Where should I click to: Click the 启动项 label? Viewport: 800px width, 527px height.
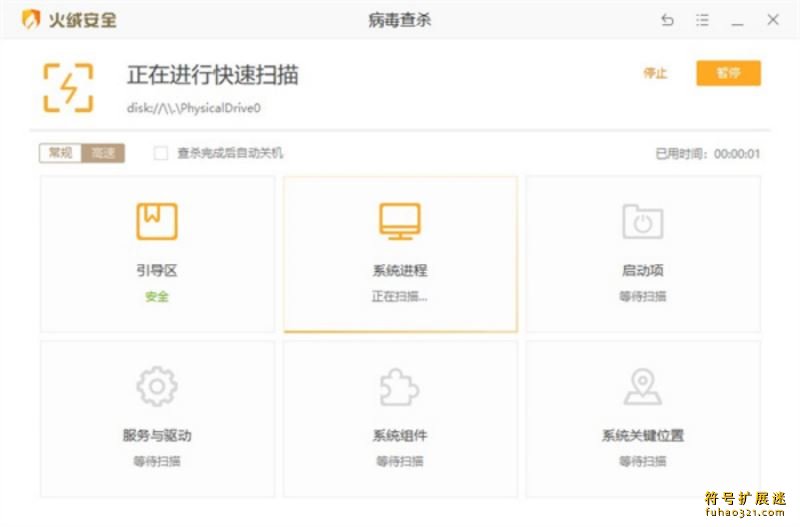pos(643,270)
